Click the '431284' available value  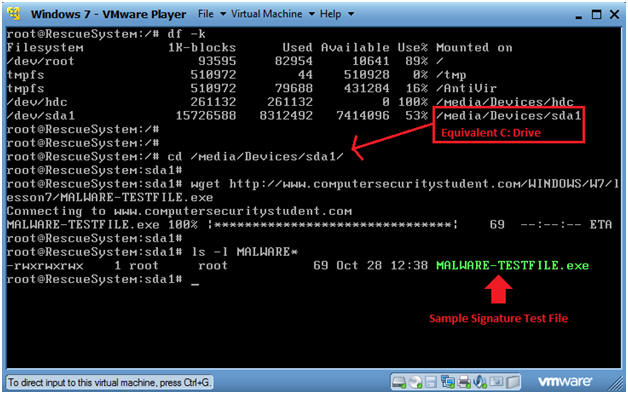click(366, 88)
